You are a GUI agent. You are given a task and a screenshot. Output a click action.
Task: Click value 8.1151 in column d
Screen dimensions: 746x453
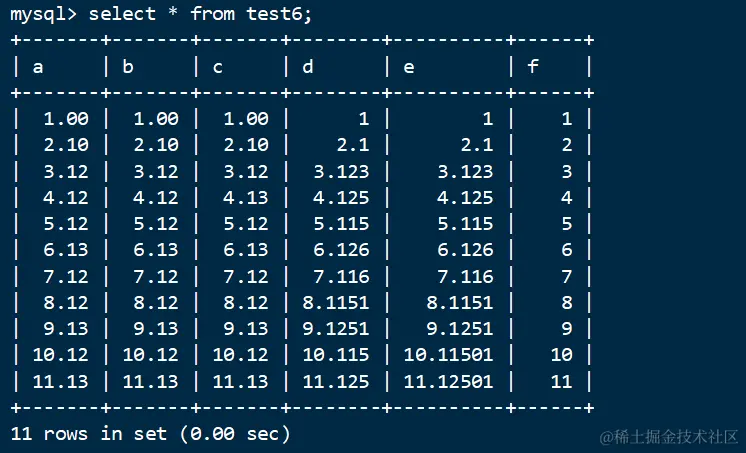tap(336, 302)
